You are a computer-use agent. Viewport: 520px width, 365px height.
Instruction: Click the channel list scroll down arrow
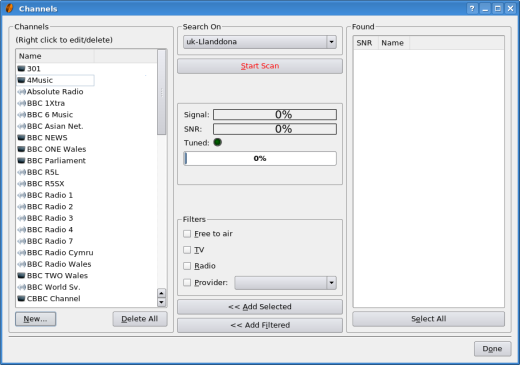tap(162, 302)
